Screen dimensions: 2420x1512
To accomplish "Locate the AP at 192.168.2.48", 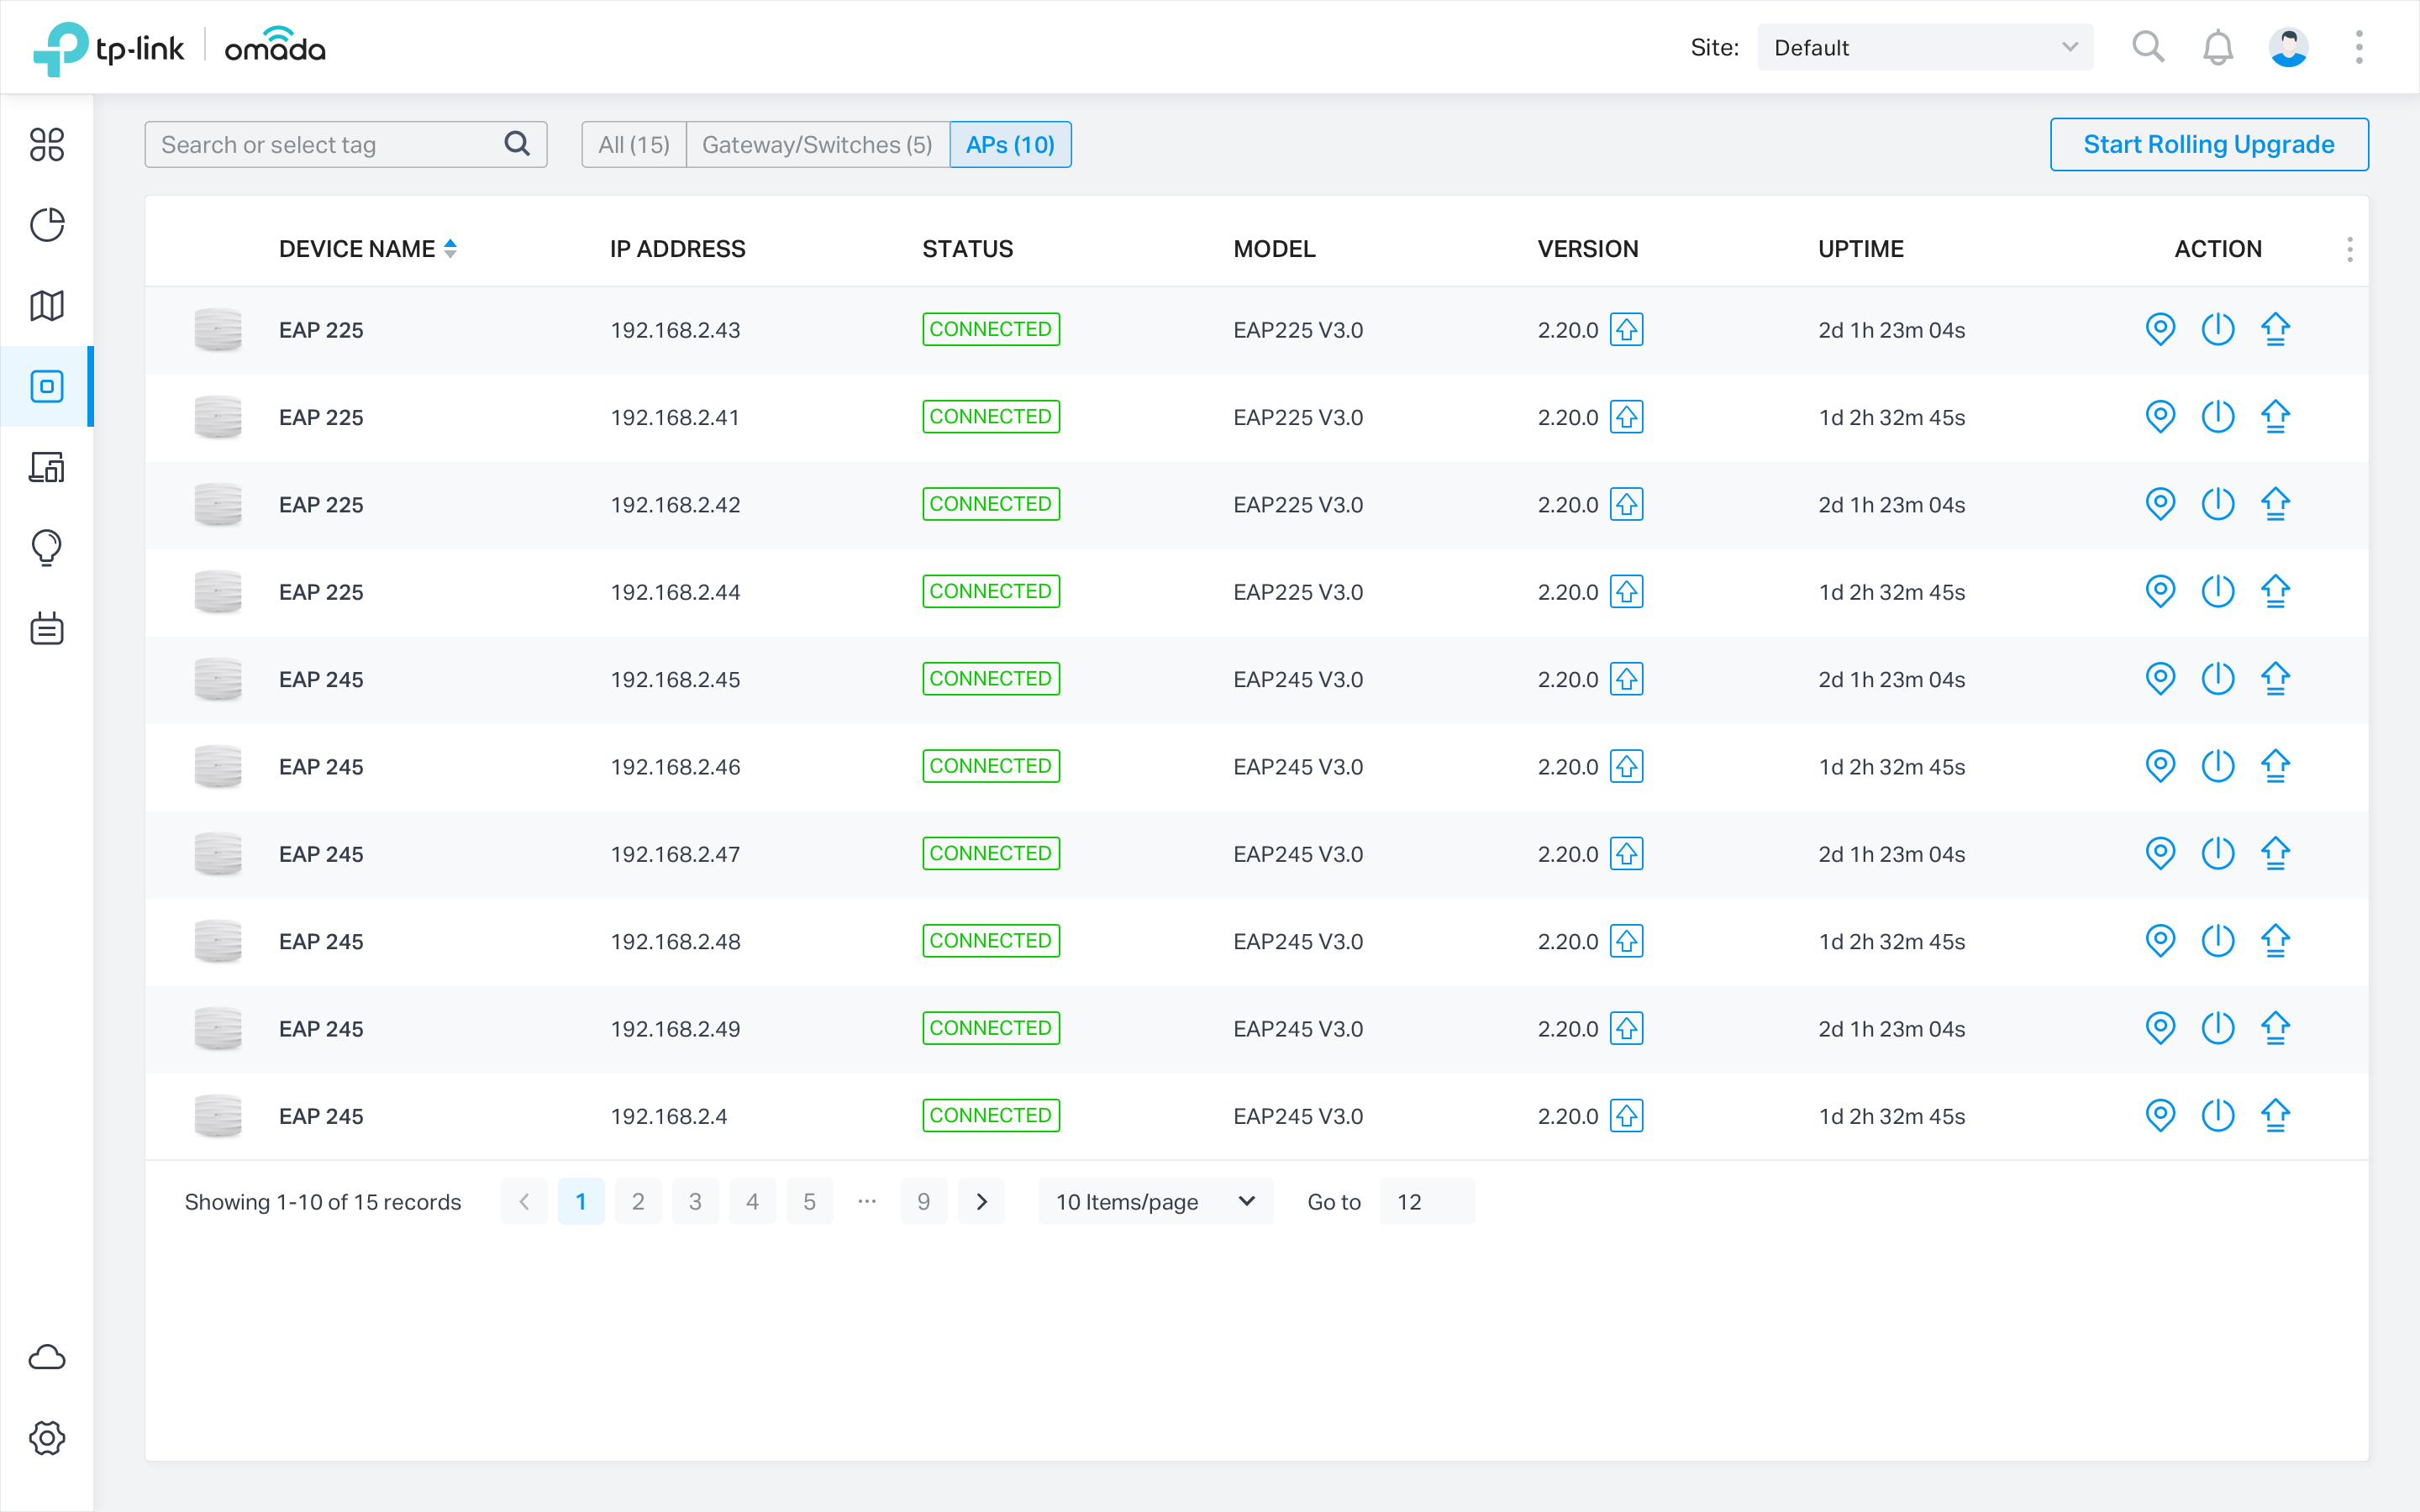I will point(2160,941).
